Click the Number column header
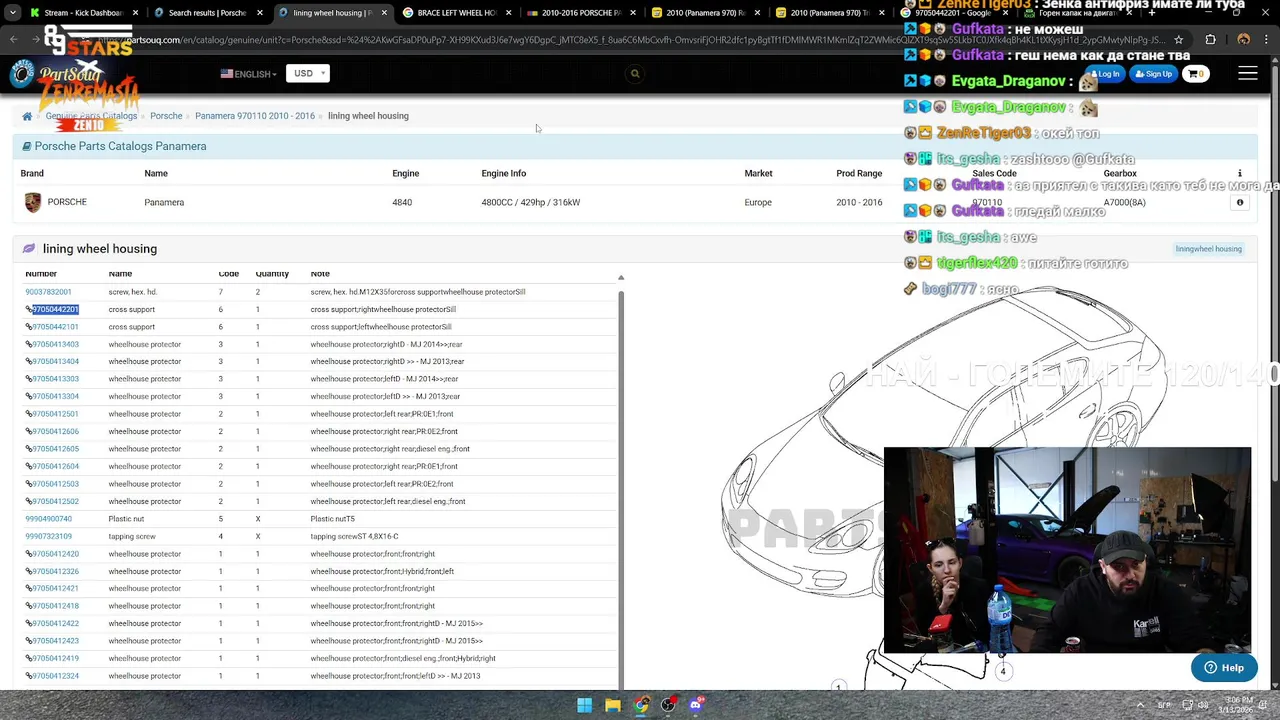This screenshot has height=720, width=1280. (41, 274)
